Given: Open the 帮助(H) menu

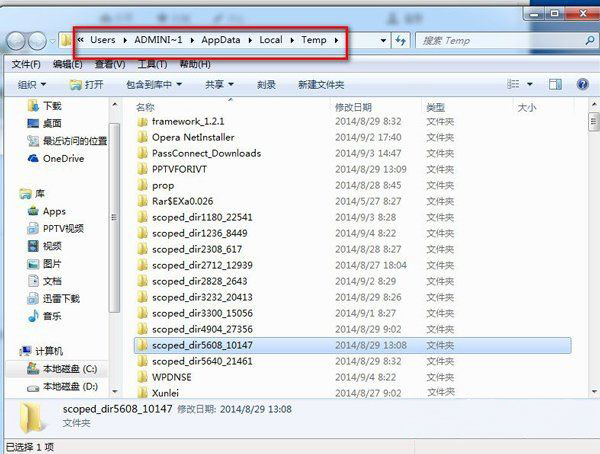Looking at the screenshot, I should [x=195, y=64].
